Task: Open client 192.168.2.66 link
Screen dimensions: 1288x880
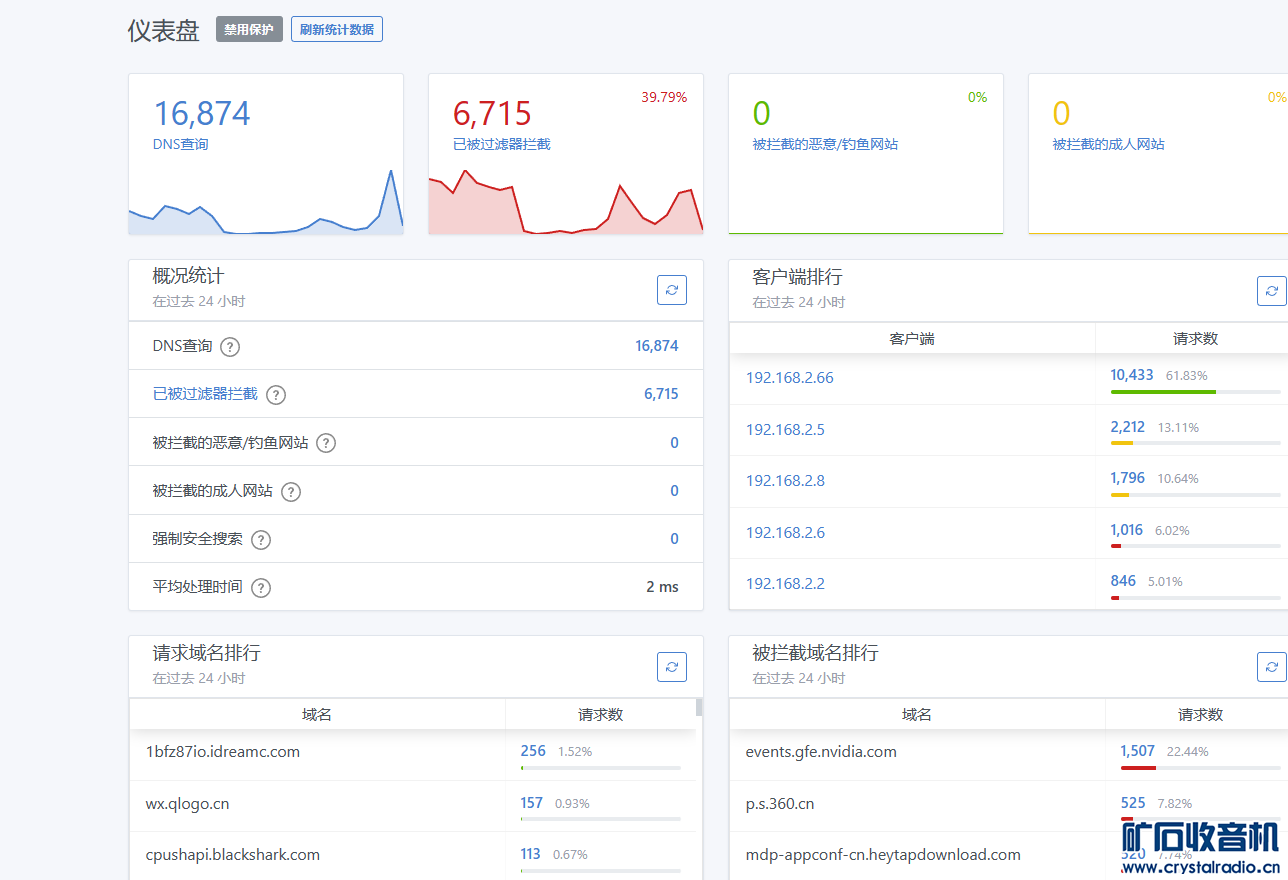Action: pyautogui.click(x=789, y=378)
